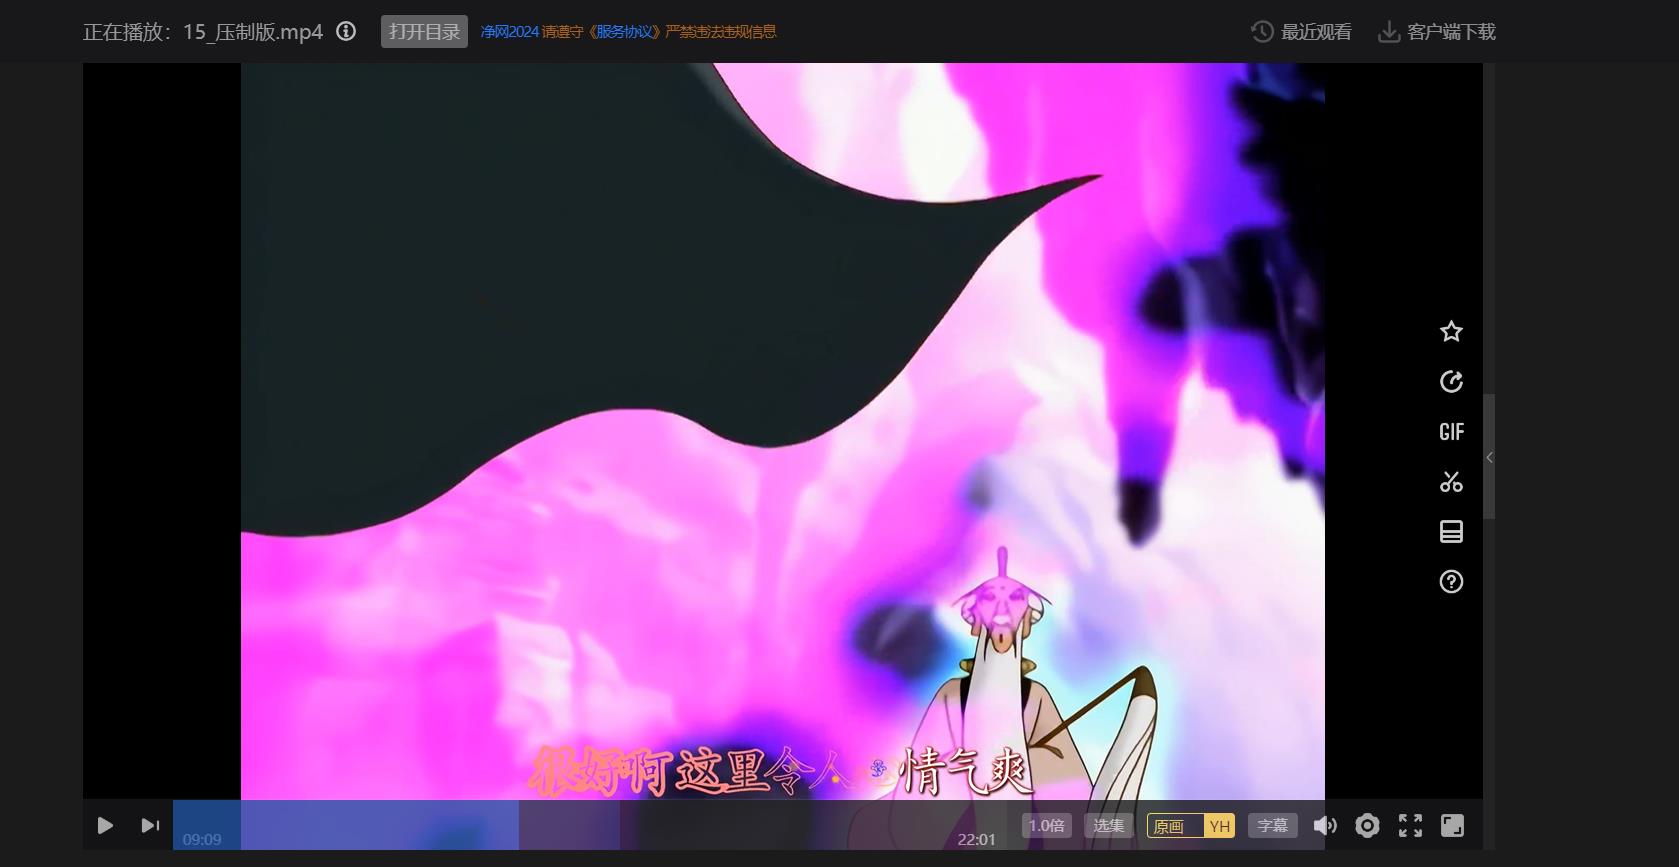The image size is (1679, 867).
Task: Create a GIF from video
Action: (x=1451, y=431)
